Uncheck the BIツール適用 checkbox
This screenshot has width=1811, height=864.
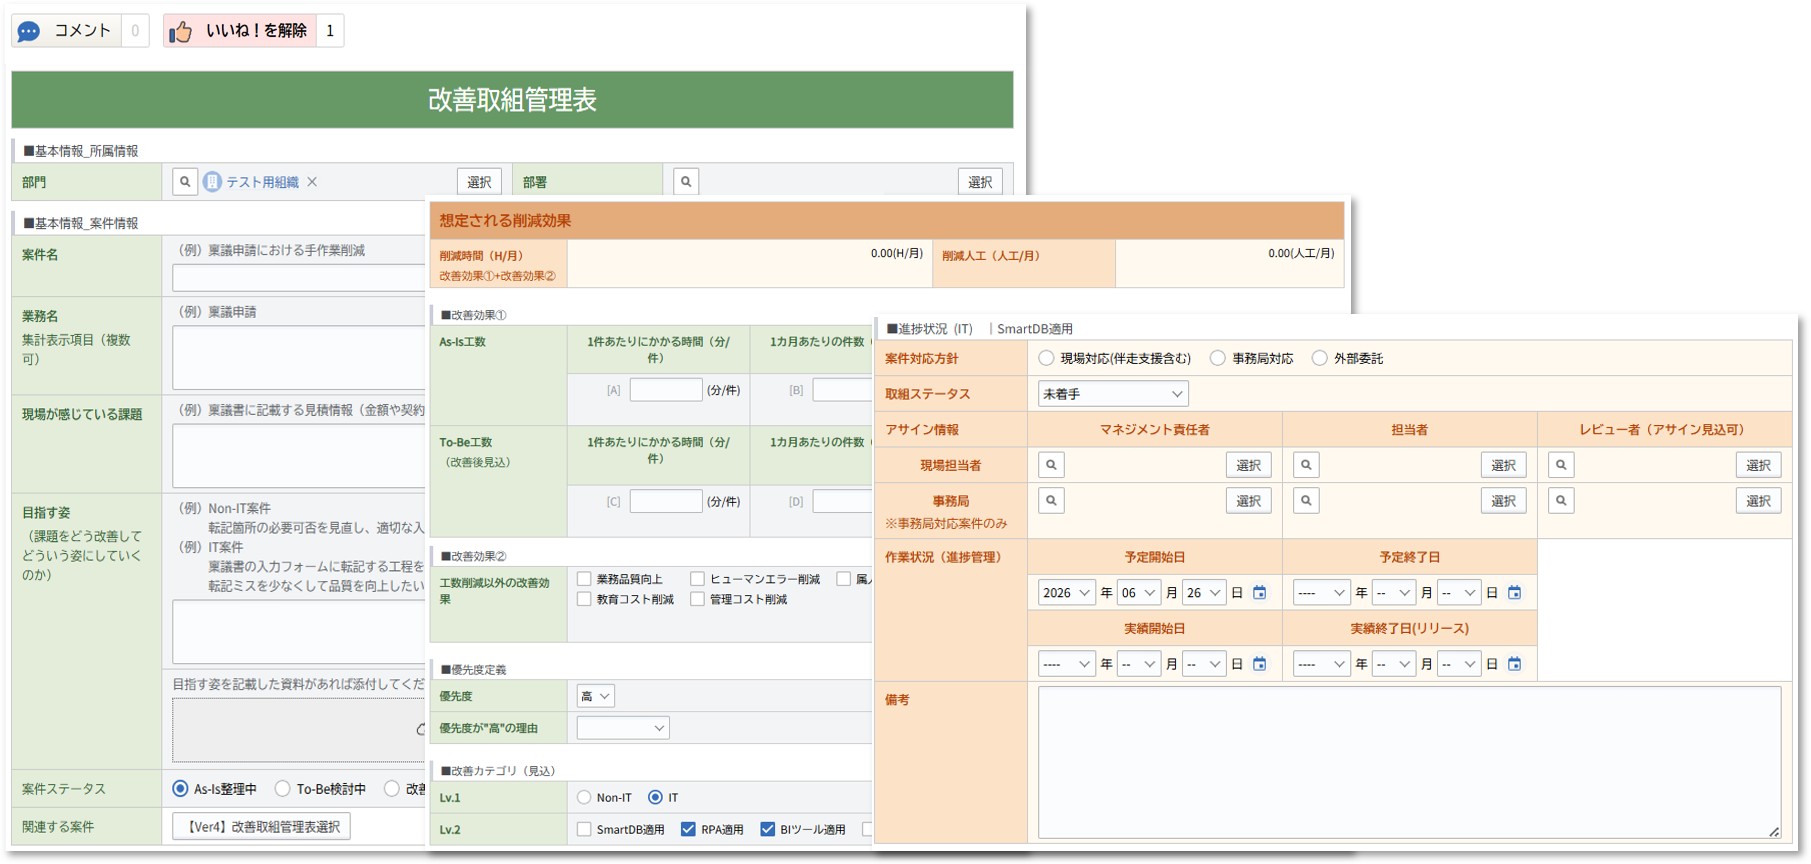[x=768, y=830]
